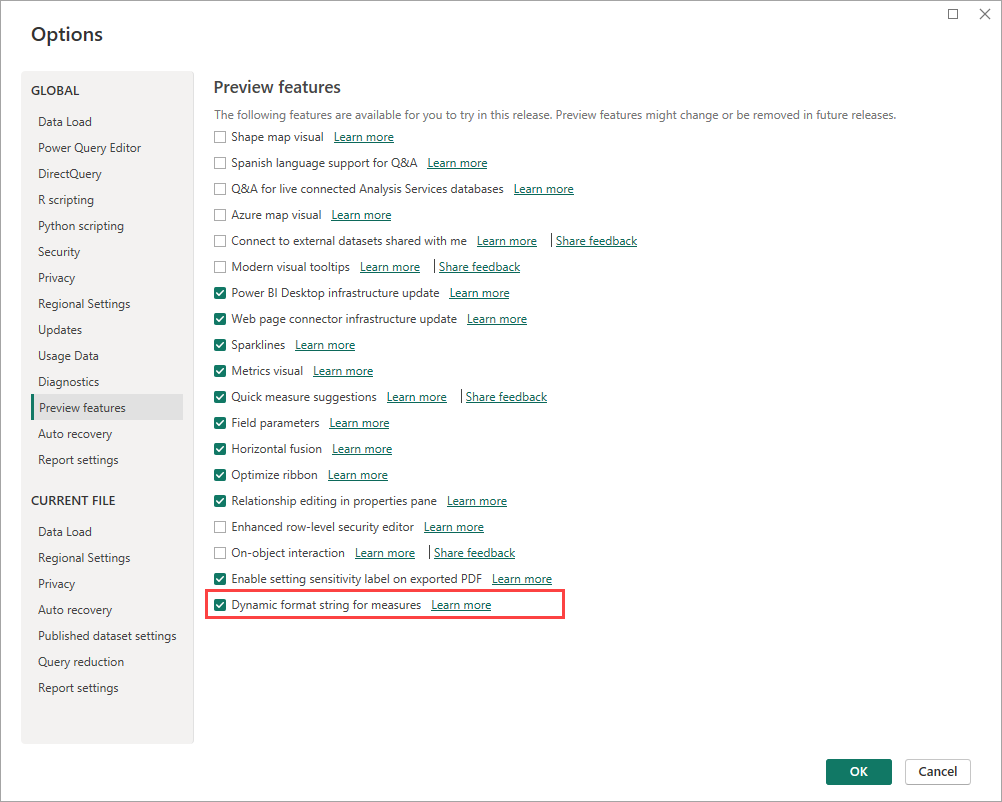Open Learn more for Optimize ribbon
The height and width of the screenshot is (802, 1002).
(358, 475)
